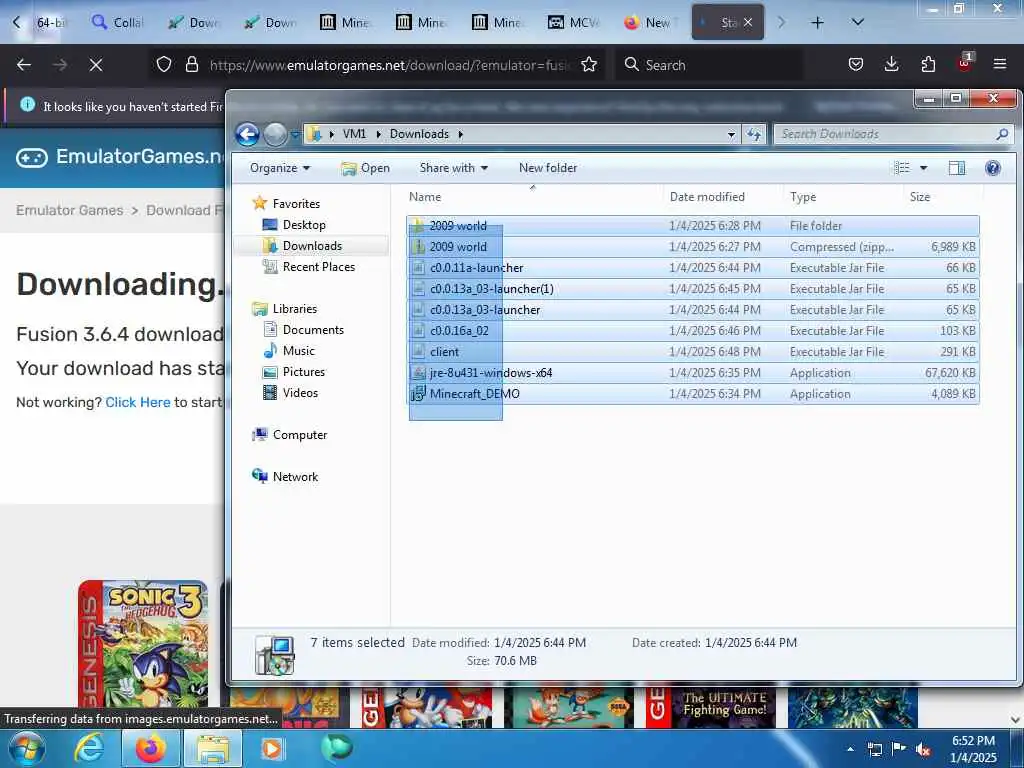Click the Firefox Search box

(709, 65)
